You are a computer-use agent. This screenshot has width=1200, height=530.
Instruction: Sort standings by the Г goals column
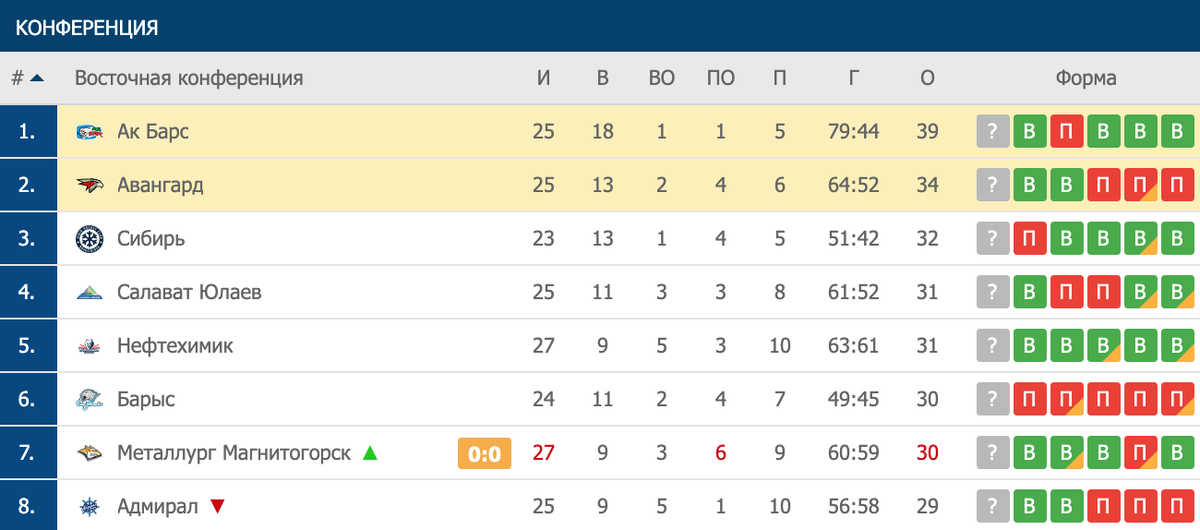tap(854, 78)
